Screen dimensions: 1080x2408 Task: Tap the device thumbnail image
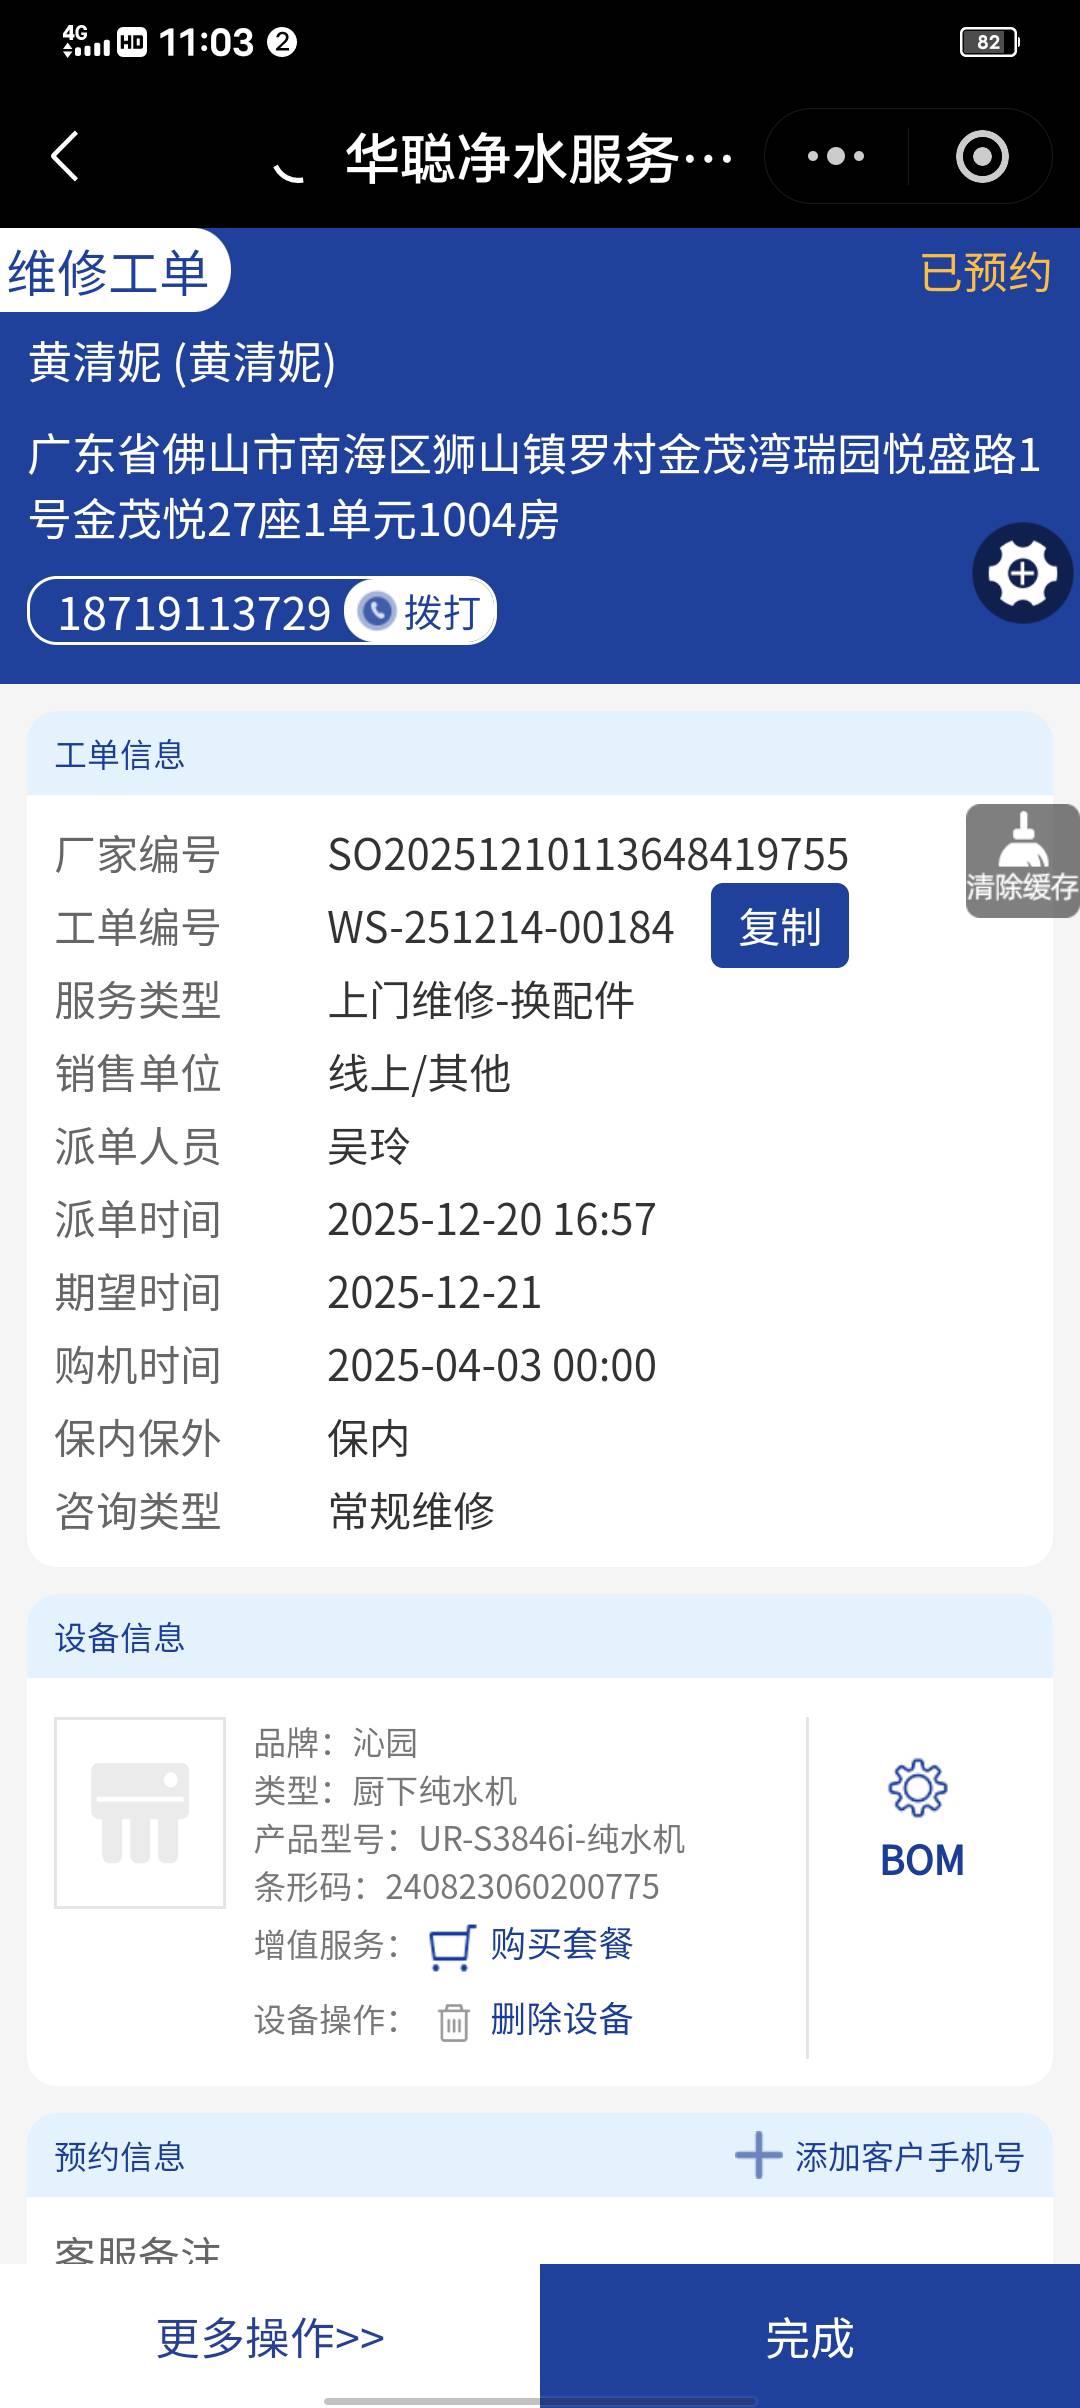tap(140, 1813)
